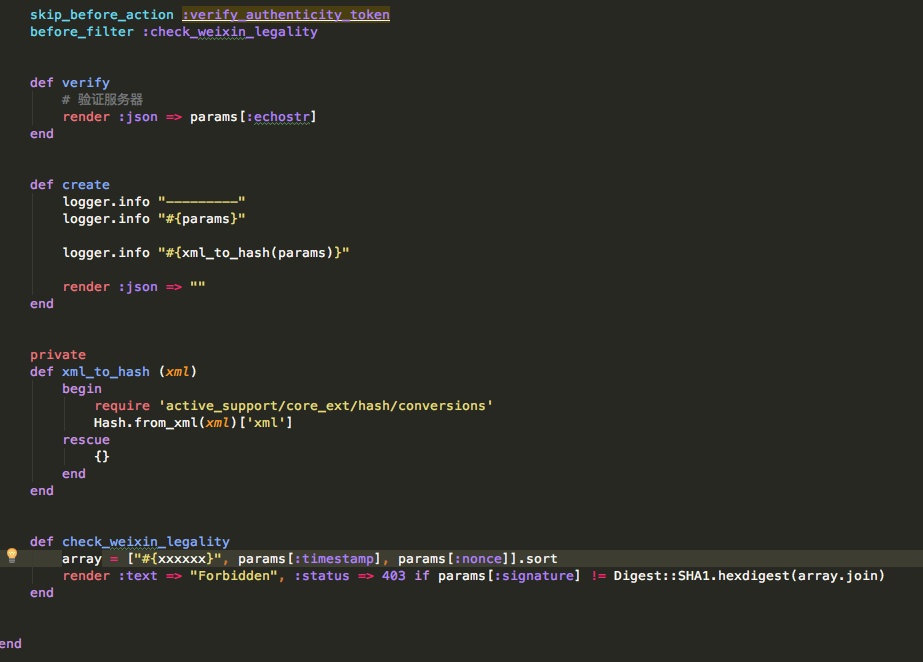This screenshot has height=662, width=923.
Task: Click 'check_weixin_legality' in its def line
Action: tap(146, 542)
